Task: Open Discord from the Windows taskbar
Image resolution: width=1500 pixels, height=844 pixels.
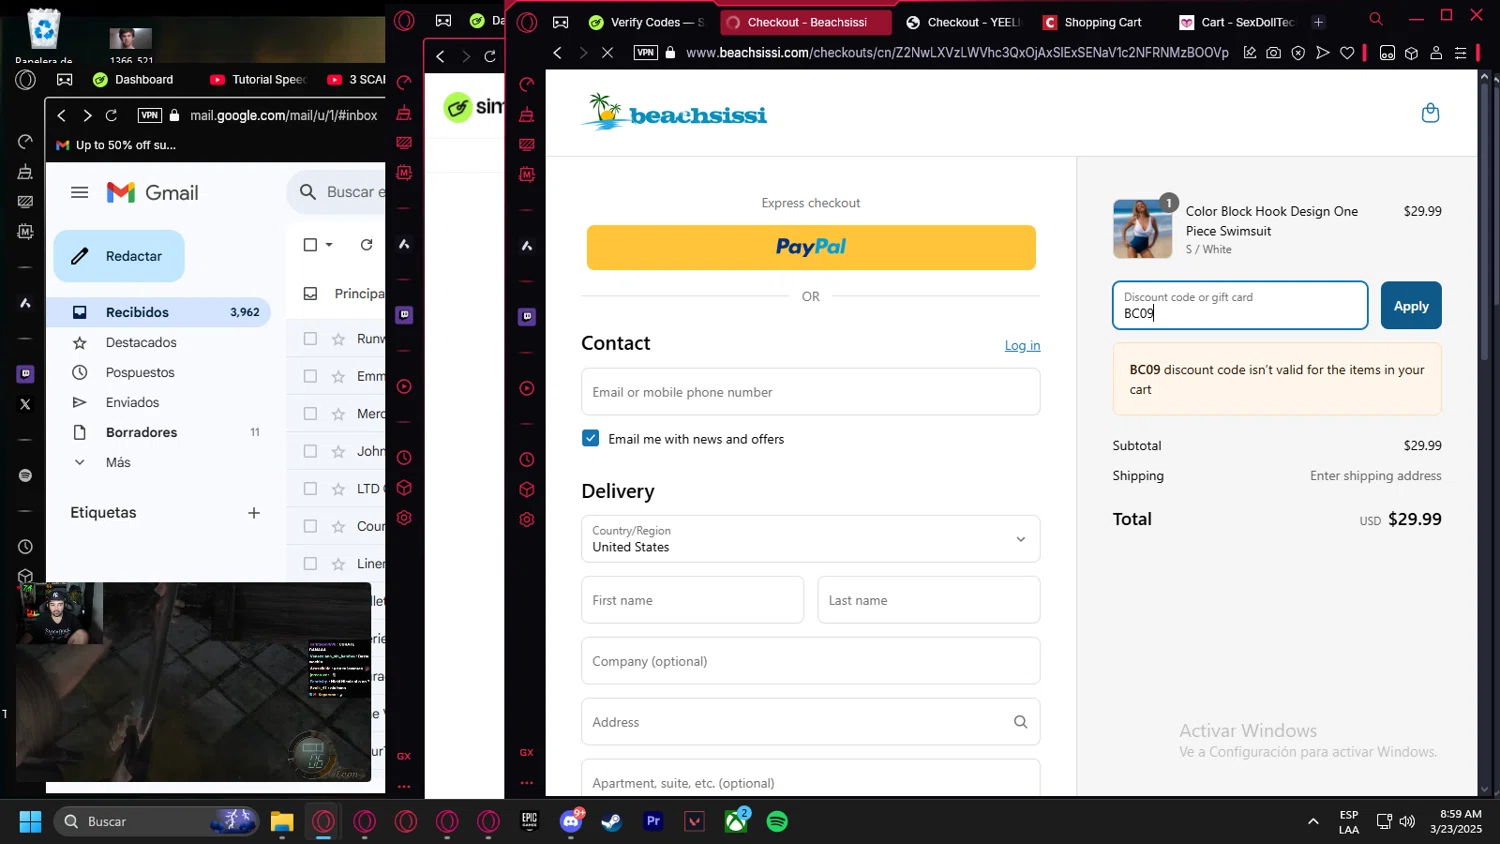Action: tap(571, 821)
